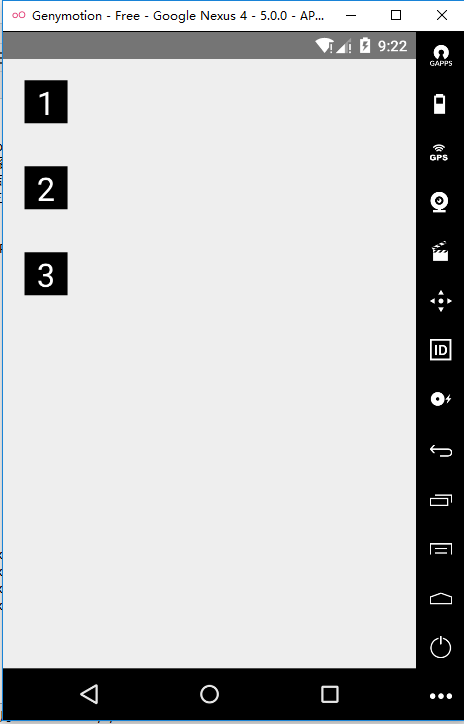The height and width of the screenshot is (724, 464).
Task: Click the sidebar home button
Action: [x=440, y=598]
